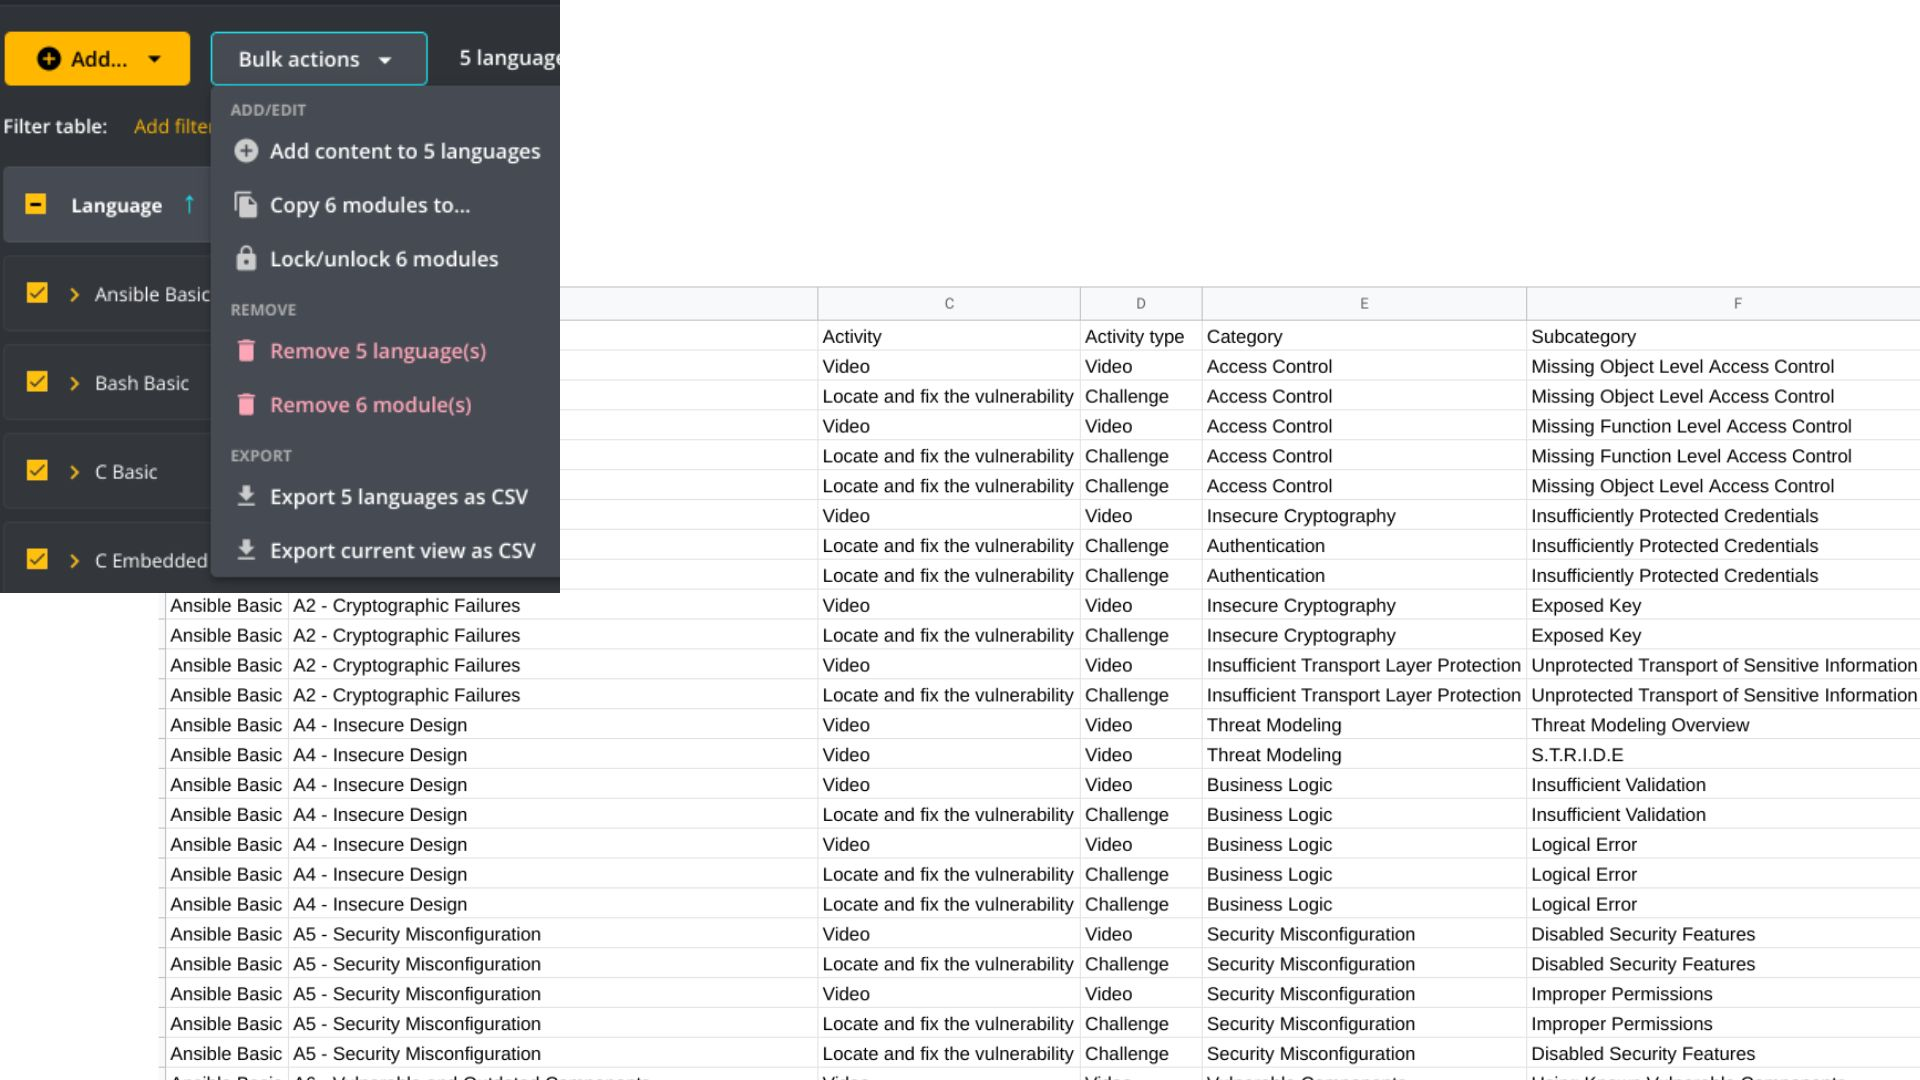
Task: Click Export 5 languages as CSV
Action: click(399, 496)
